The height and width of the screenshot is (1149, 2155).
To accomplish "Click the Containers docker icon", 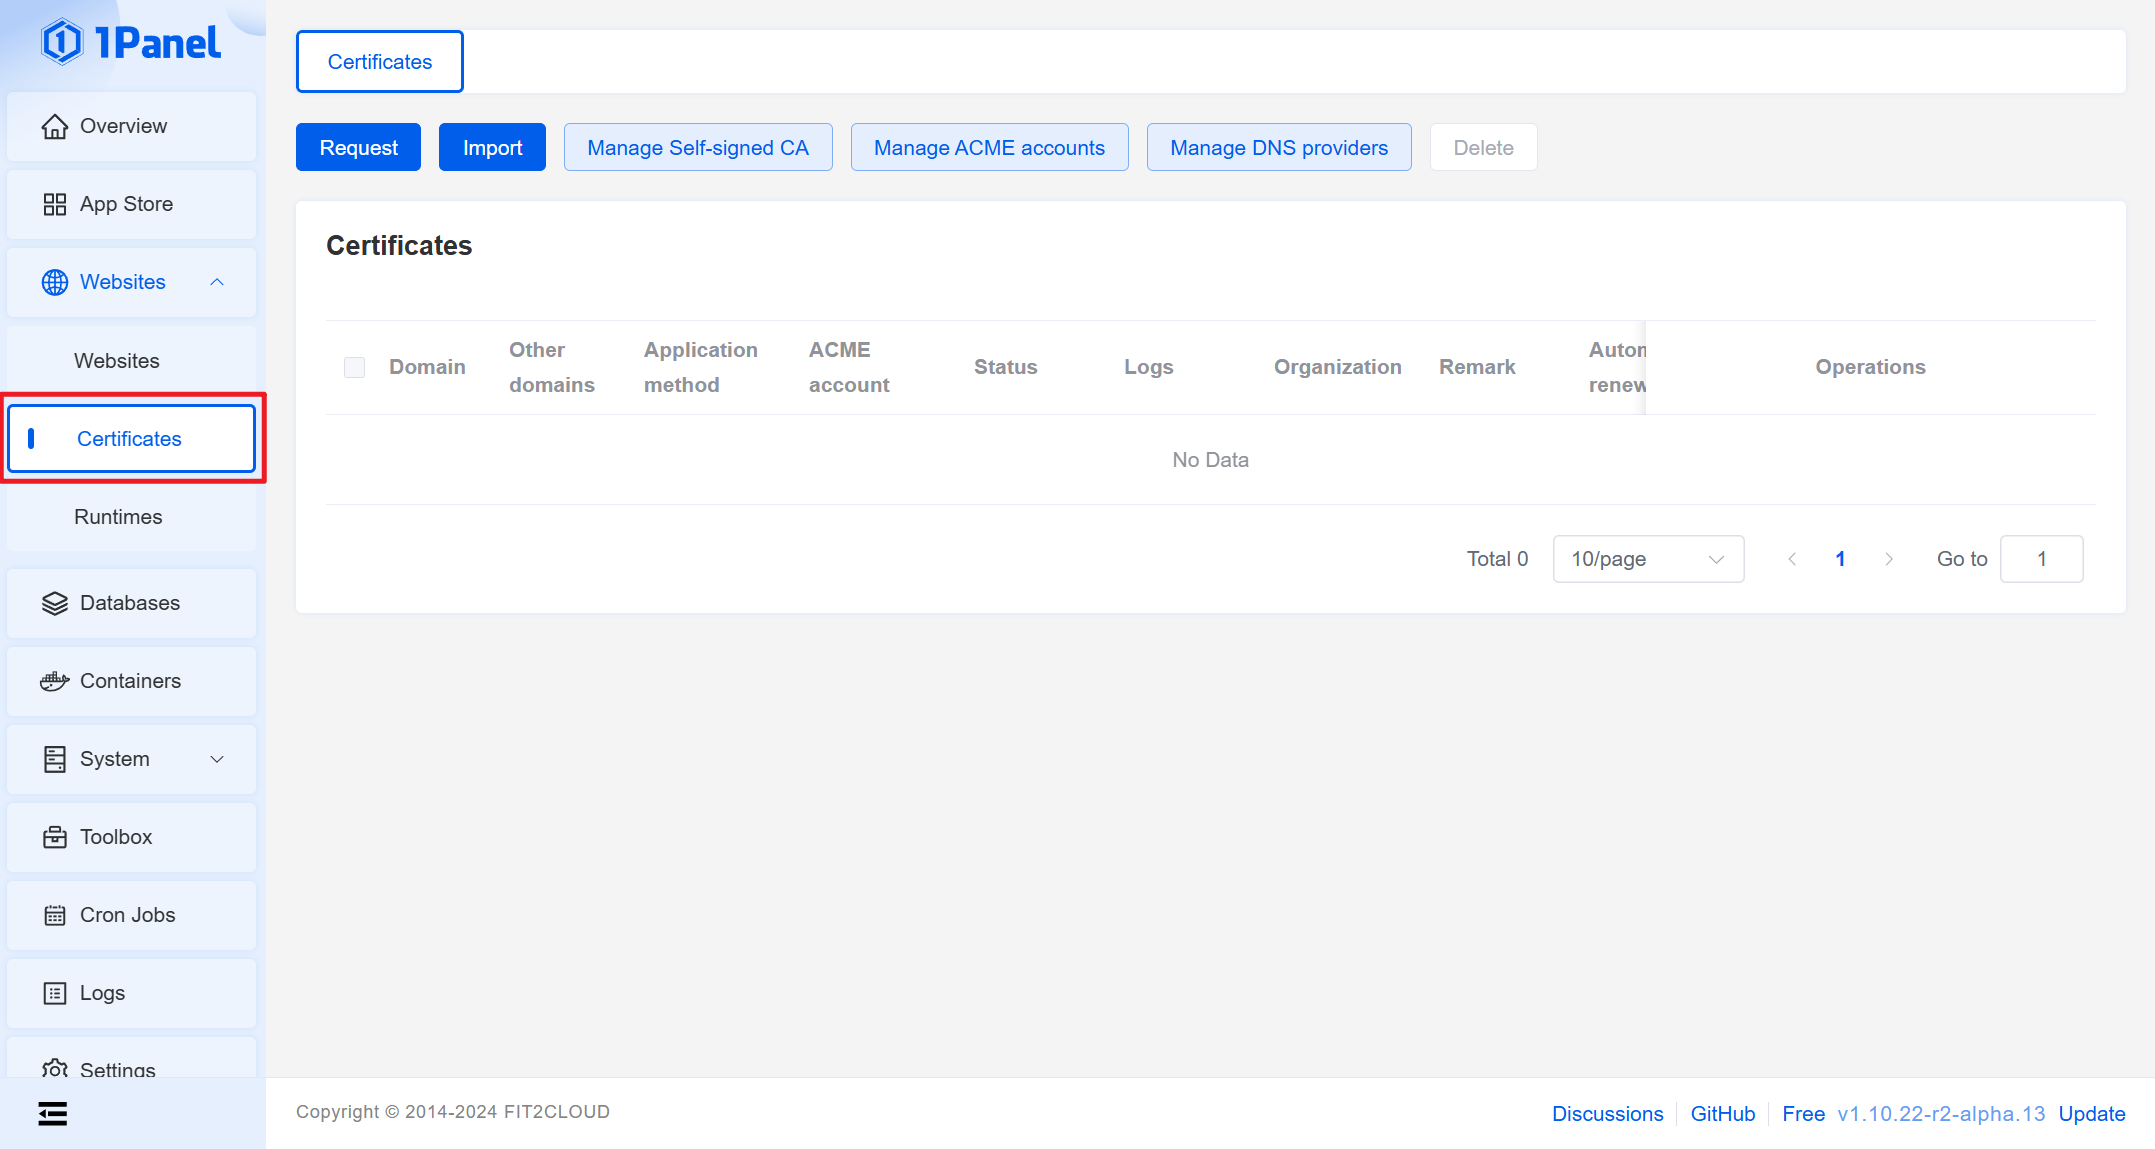I will click(55, 681).
